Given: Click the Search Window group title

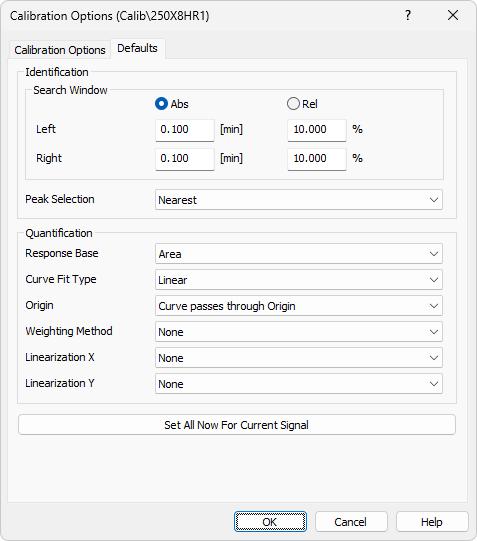Looking at the screenshot, I should click(70, 90).
